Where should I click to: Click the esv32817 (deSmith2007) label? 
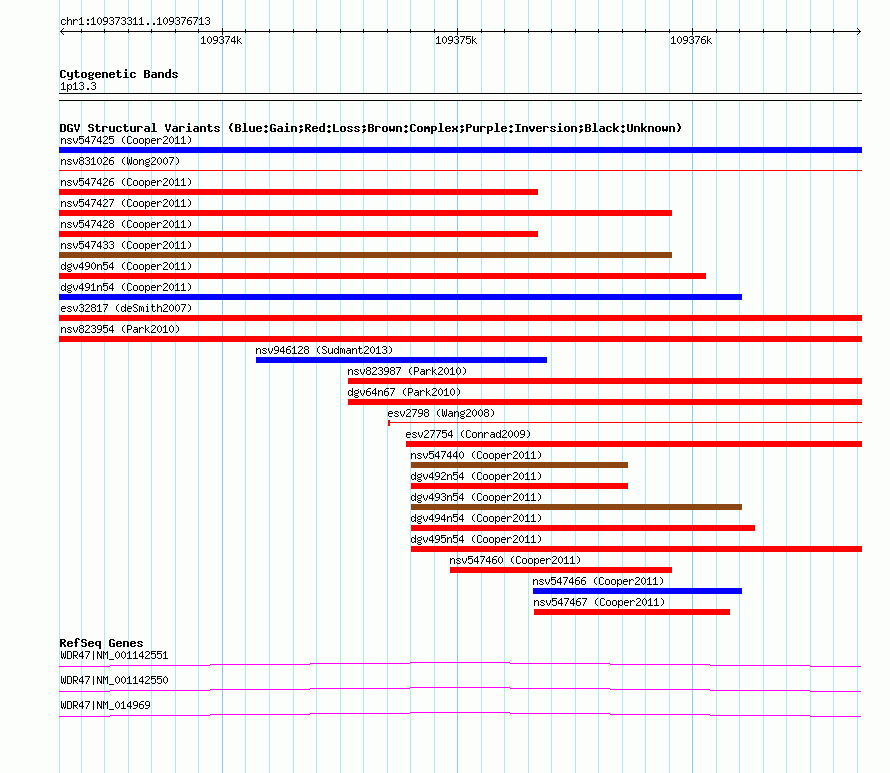[126, 308]
